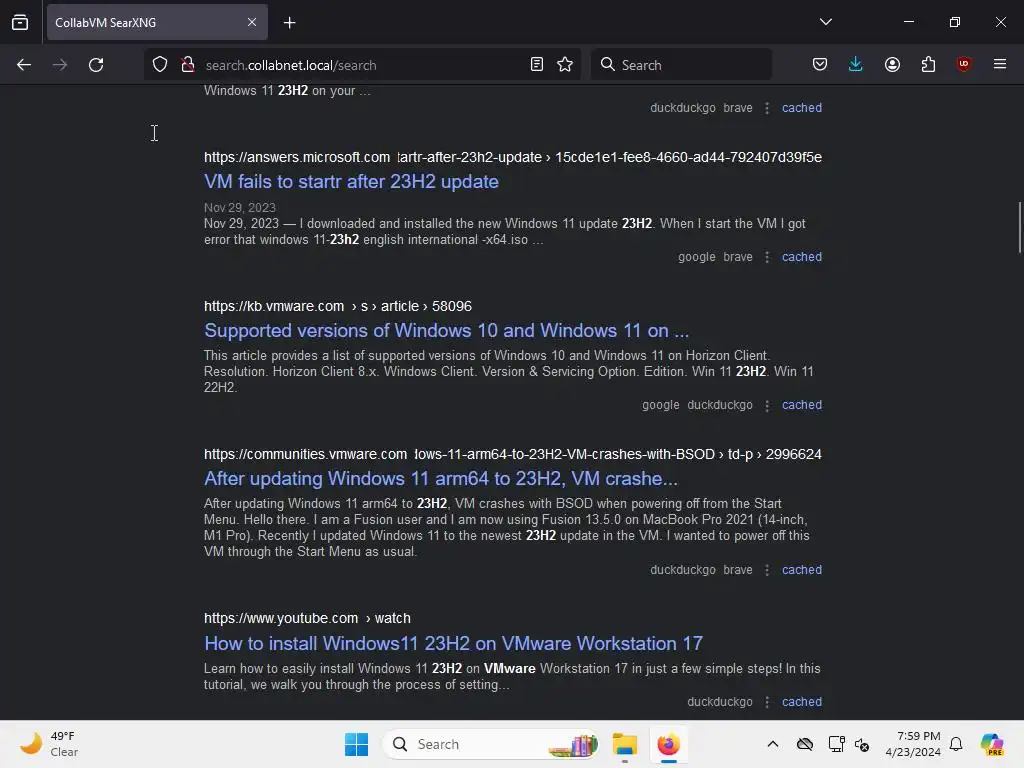Open the Windows Start menu
Screen dimensions: 1024x768
[x=357, y=744]
